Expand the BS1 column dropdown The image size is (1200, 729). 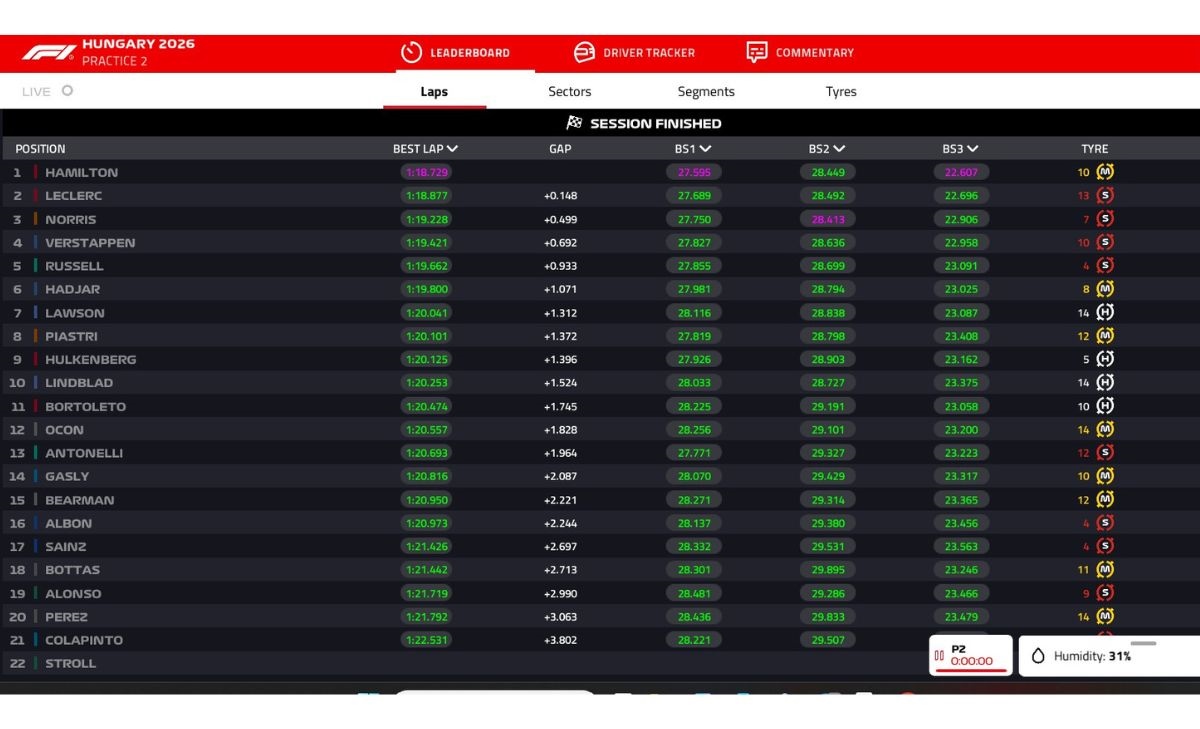click(x=705, y=148)
